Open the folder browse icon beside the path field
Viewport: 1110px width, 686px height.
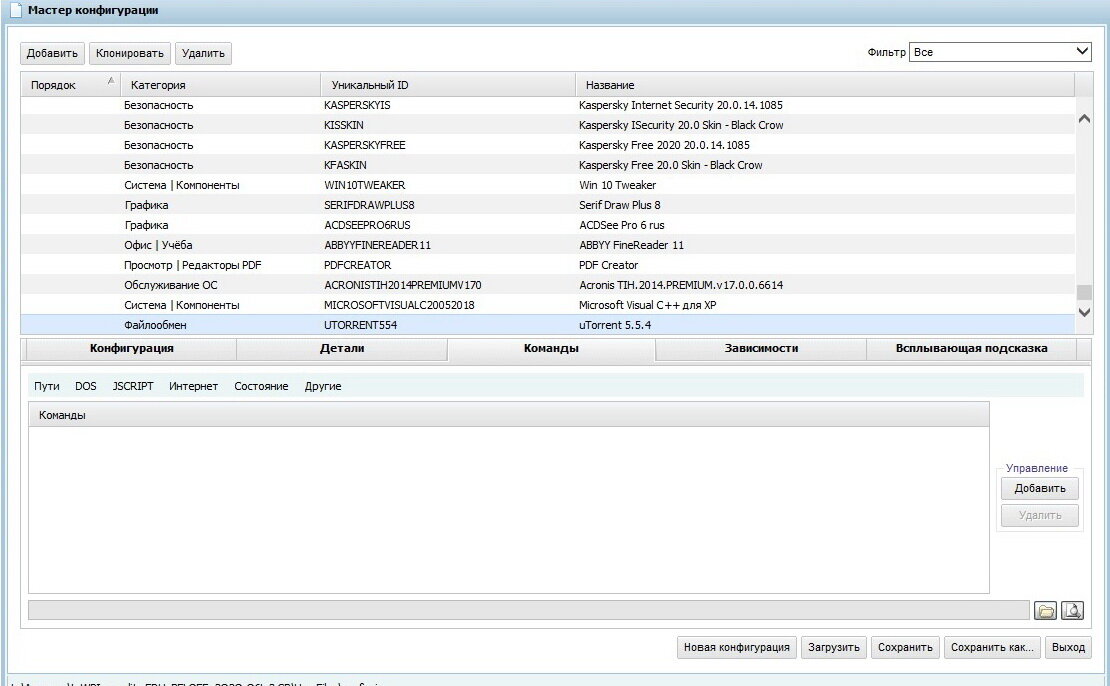(x=1045, y=610)
